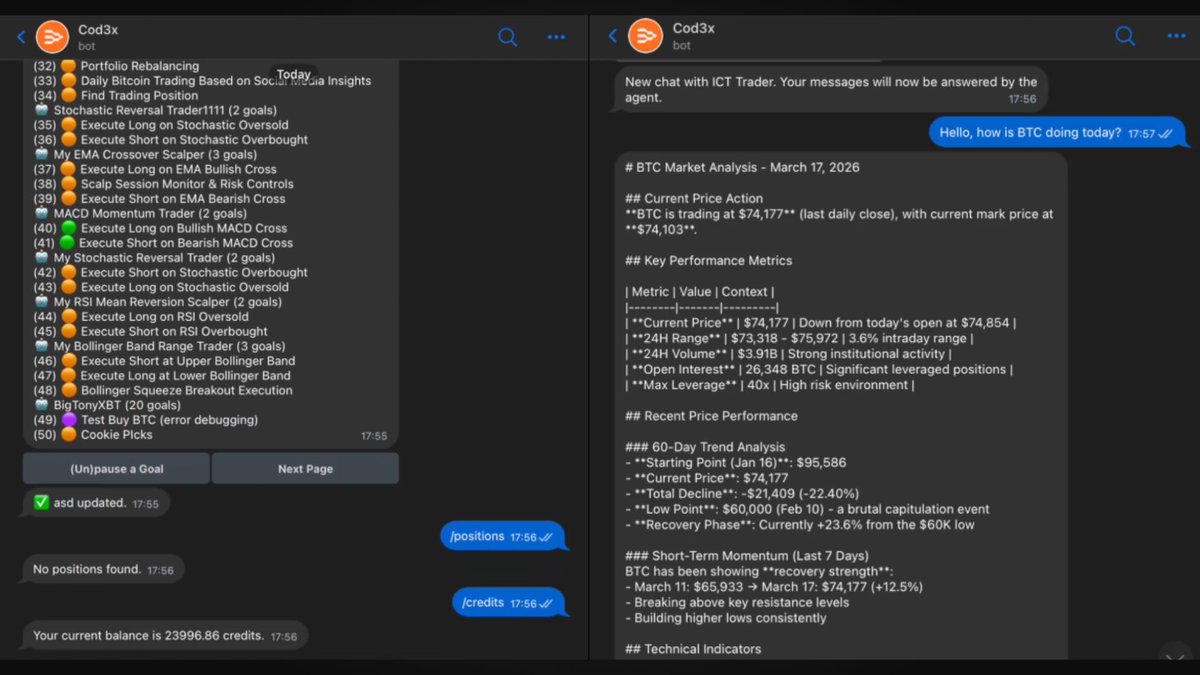Viewport: 1200px width, 675px height.
Task: Click the orange circle beside Cookie PIcks
Action: coord(69,435)
